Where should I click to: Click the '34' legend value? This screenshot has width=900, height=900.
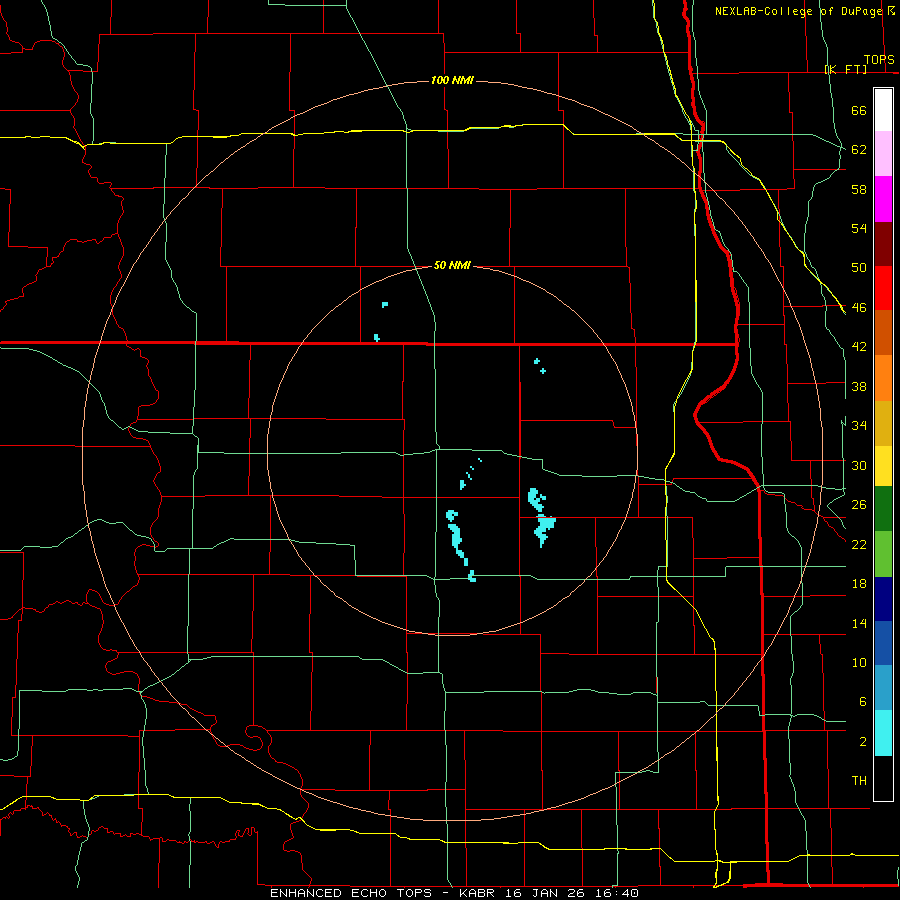point(859,426)
